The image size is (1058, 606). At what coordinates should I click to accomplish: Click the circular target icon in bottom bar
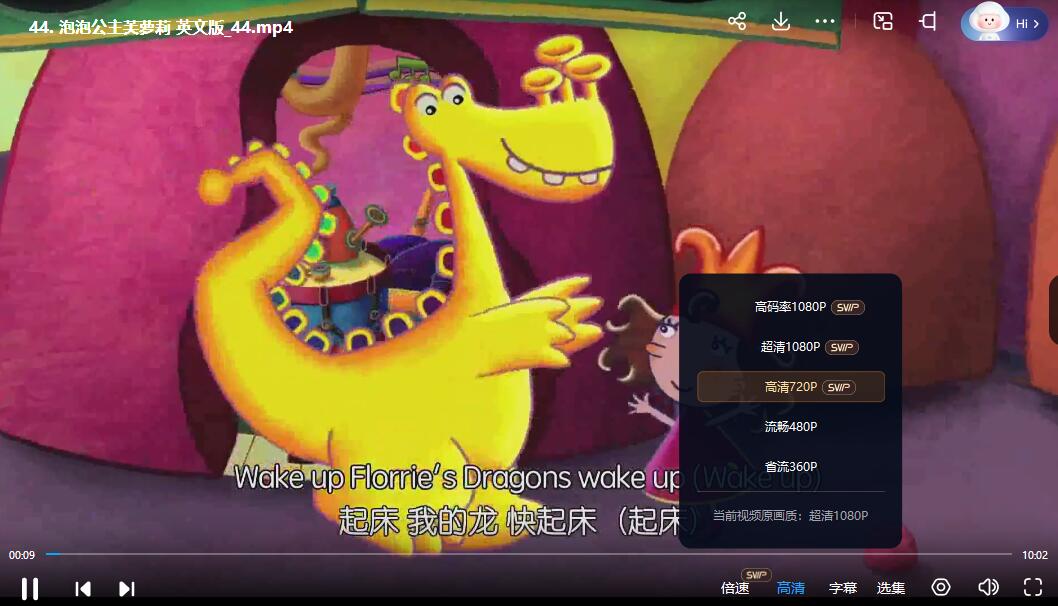941,587
